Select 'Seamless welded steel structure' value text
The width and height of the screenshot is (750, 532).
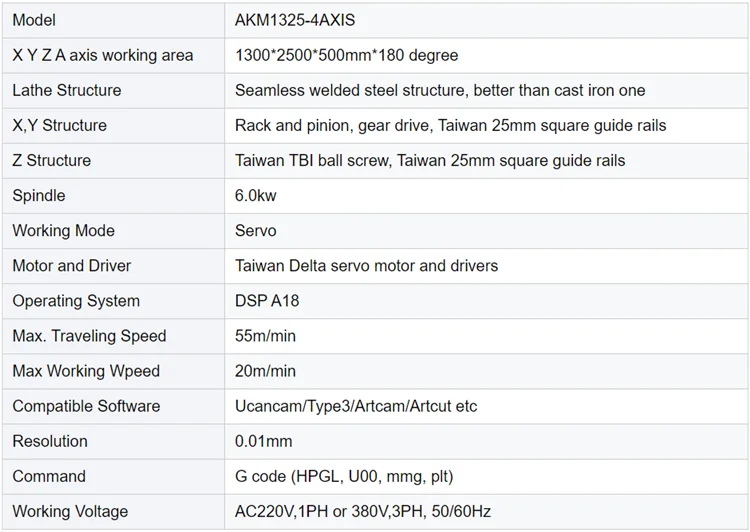click(350, 90)
